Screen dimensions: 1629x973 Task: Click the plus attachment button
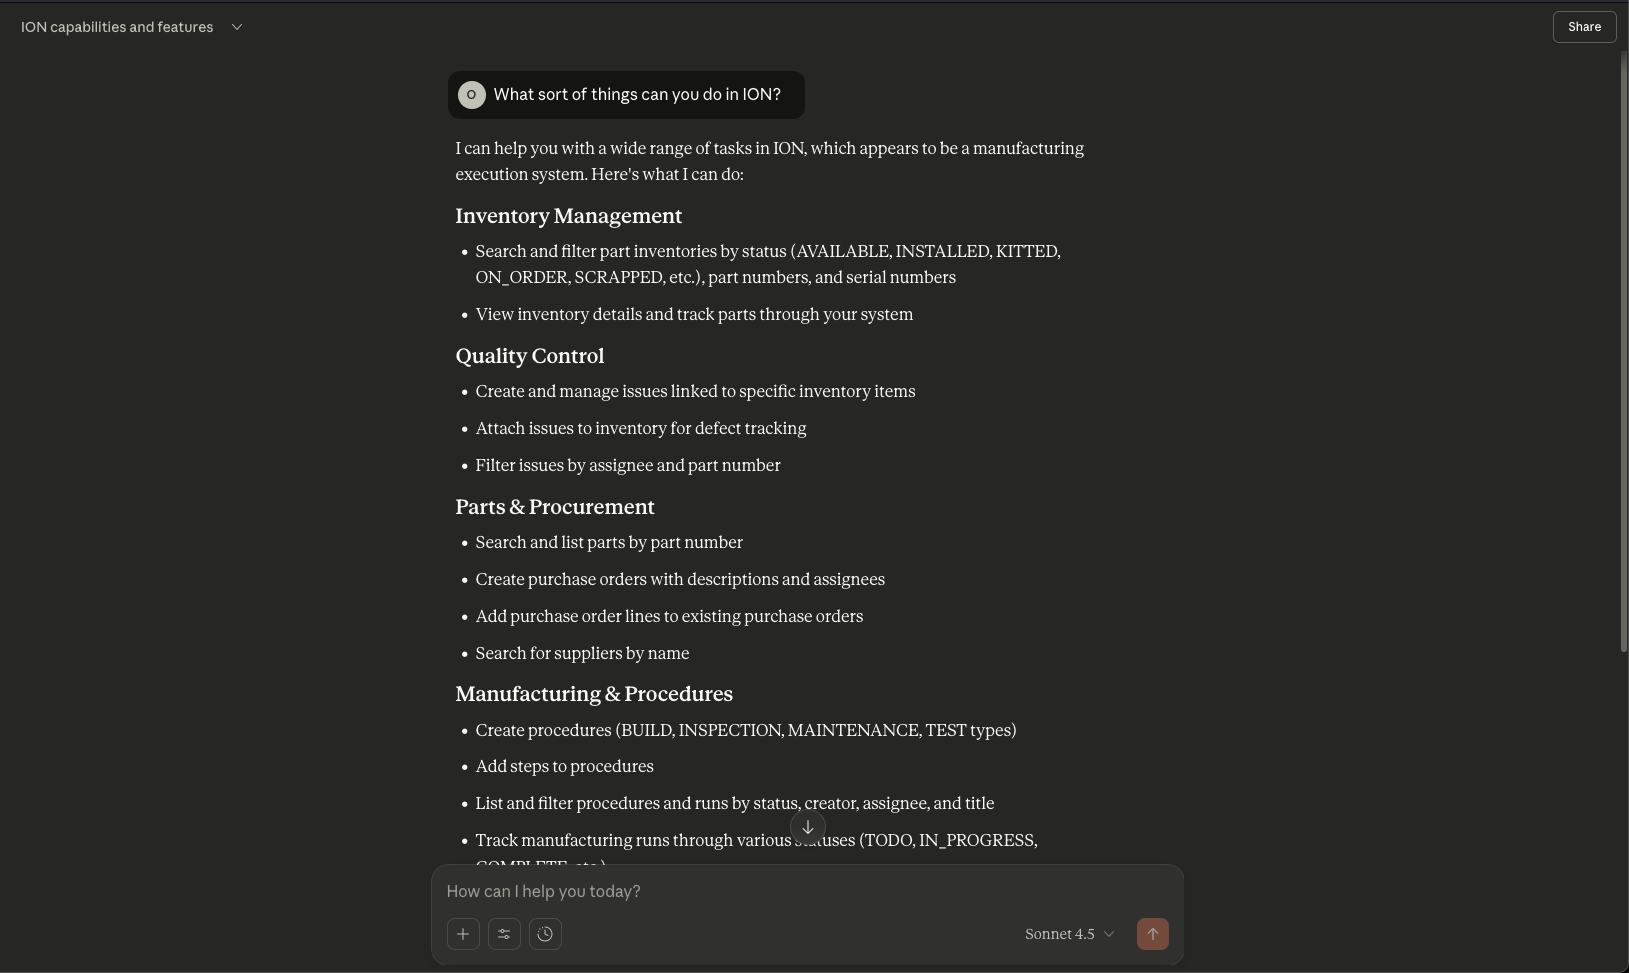463,934
